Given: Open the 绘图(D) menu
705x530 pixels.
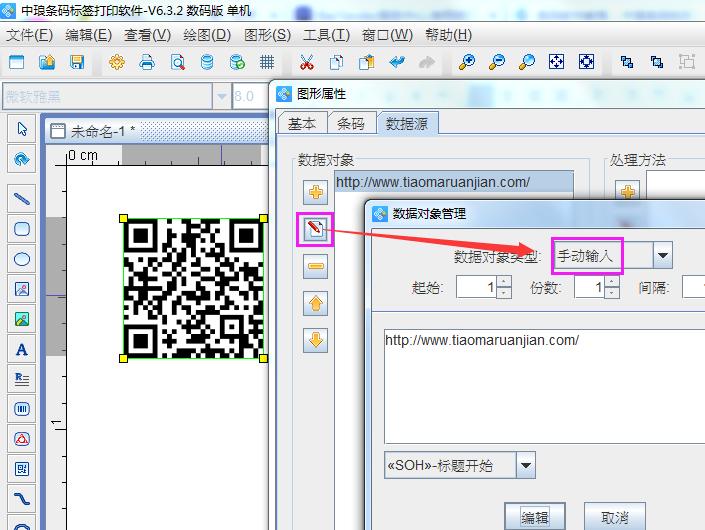Looking at the screenshot, I should [x=207, y=35].
